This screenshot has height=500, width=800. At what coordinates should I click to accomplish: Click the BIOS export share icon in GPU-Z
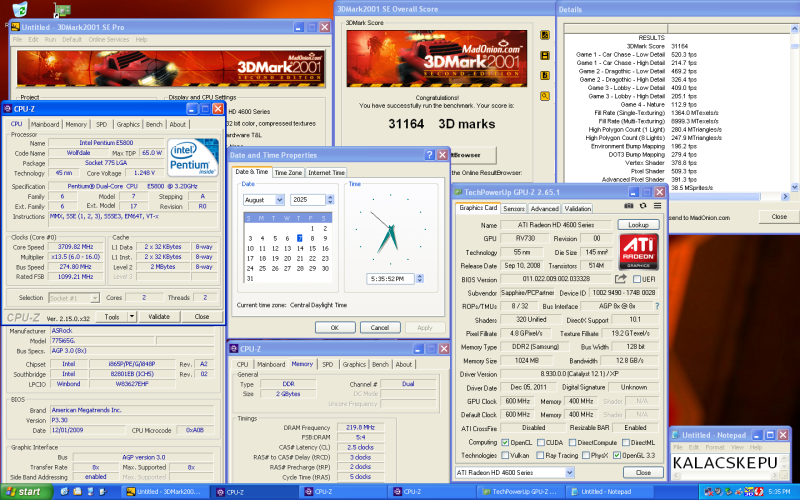620,279
